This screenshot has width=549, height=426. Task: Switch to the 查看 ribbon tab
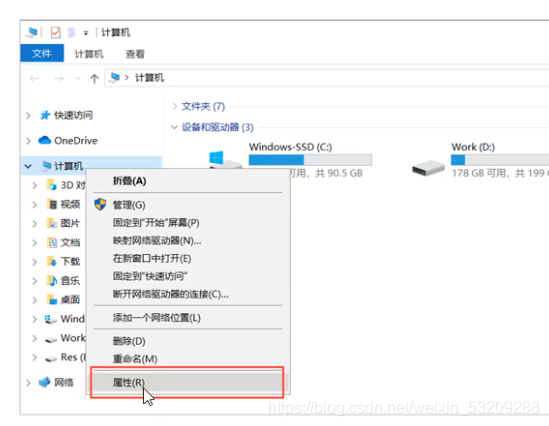coord(135,54)
